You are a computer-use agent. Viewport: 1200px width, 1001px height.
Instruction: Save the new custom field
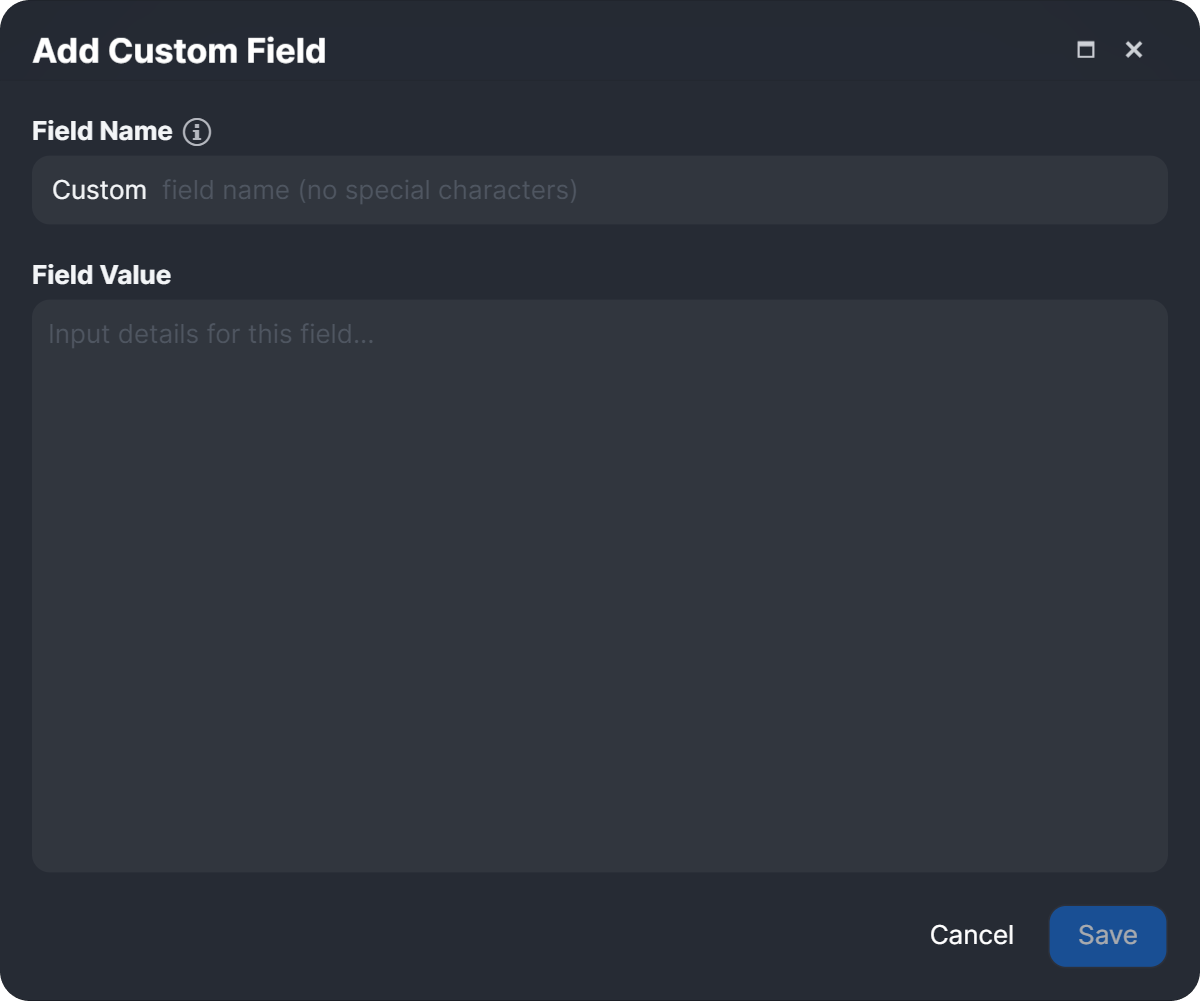tap(1107, 935)
